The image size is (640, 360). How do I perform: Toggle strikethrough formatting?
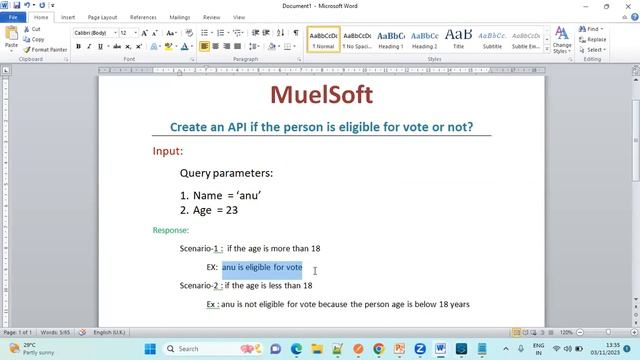(x=117, y=47)
